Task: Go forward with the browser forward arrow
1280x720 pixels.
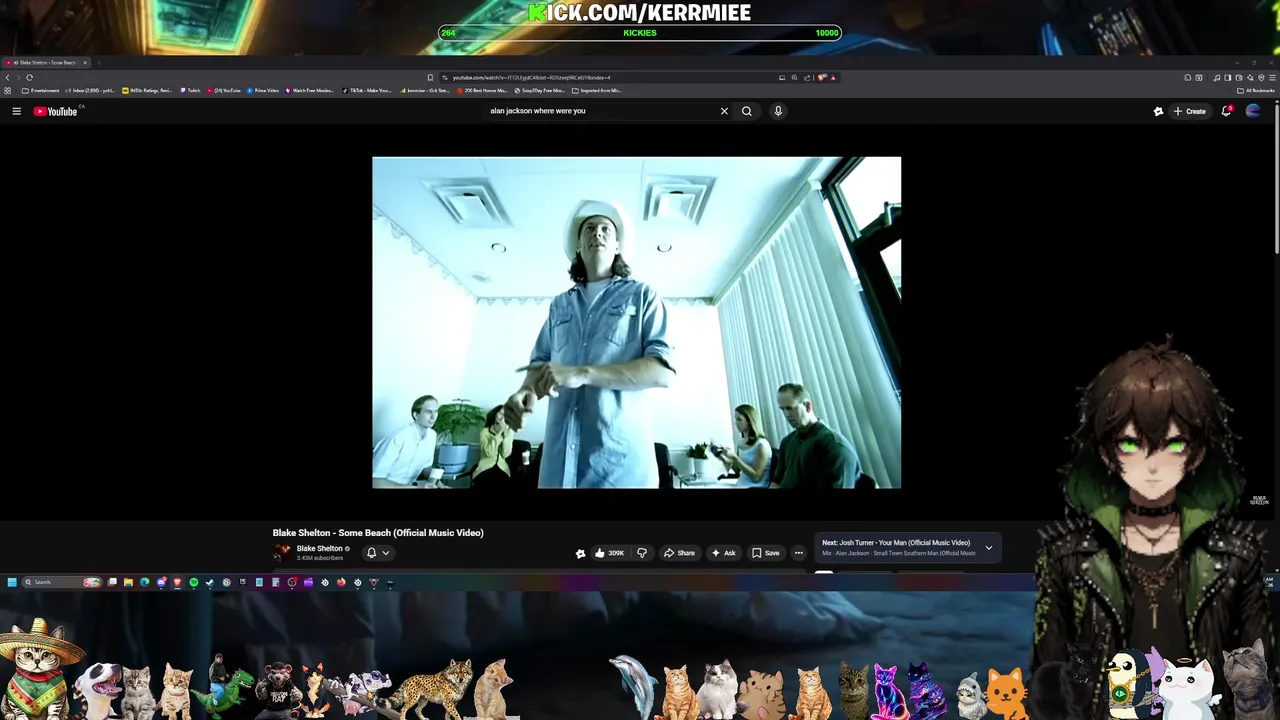Action: [x=18, y=77]
